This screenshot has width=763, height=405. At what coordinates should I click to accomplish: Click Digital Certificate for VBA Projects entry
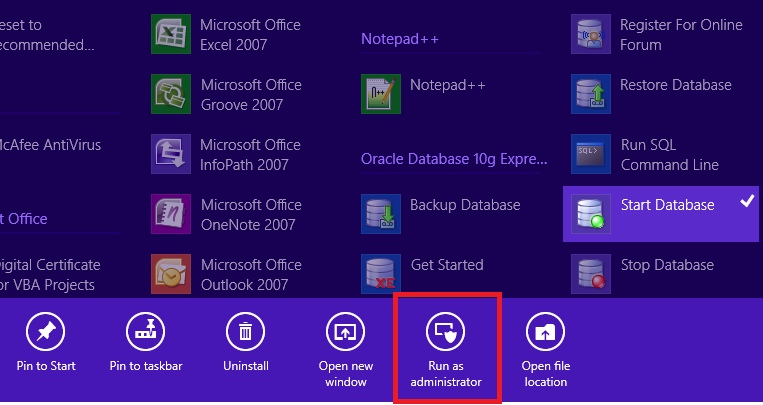[50, 274]
